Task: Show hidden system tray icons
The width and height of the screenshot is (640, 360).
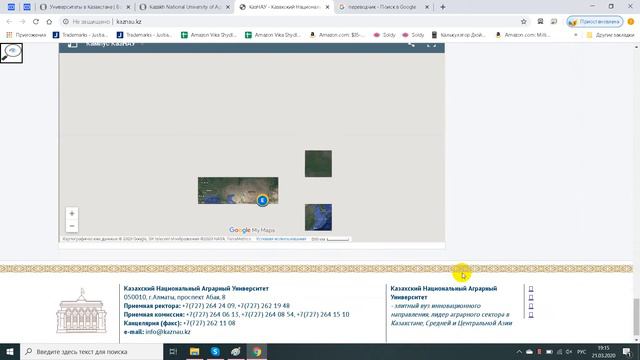Action: click(519, 352)
